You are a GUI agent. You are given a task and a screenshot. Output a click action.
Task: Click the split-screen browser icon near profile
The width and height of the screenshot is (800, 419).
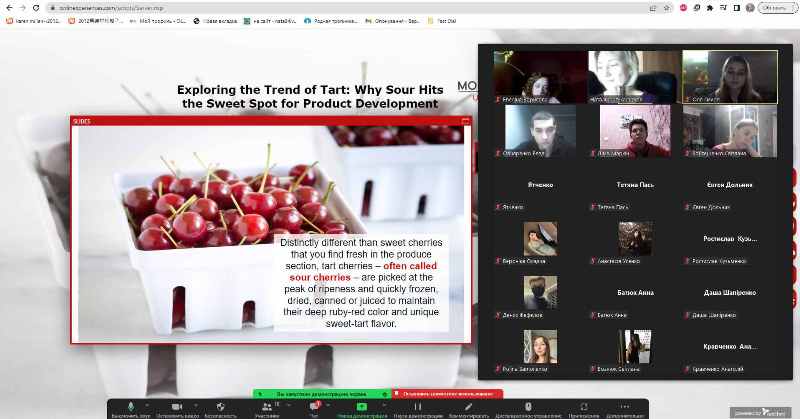tap(737, 8)
